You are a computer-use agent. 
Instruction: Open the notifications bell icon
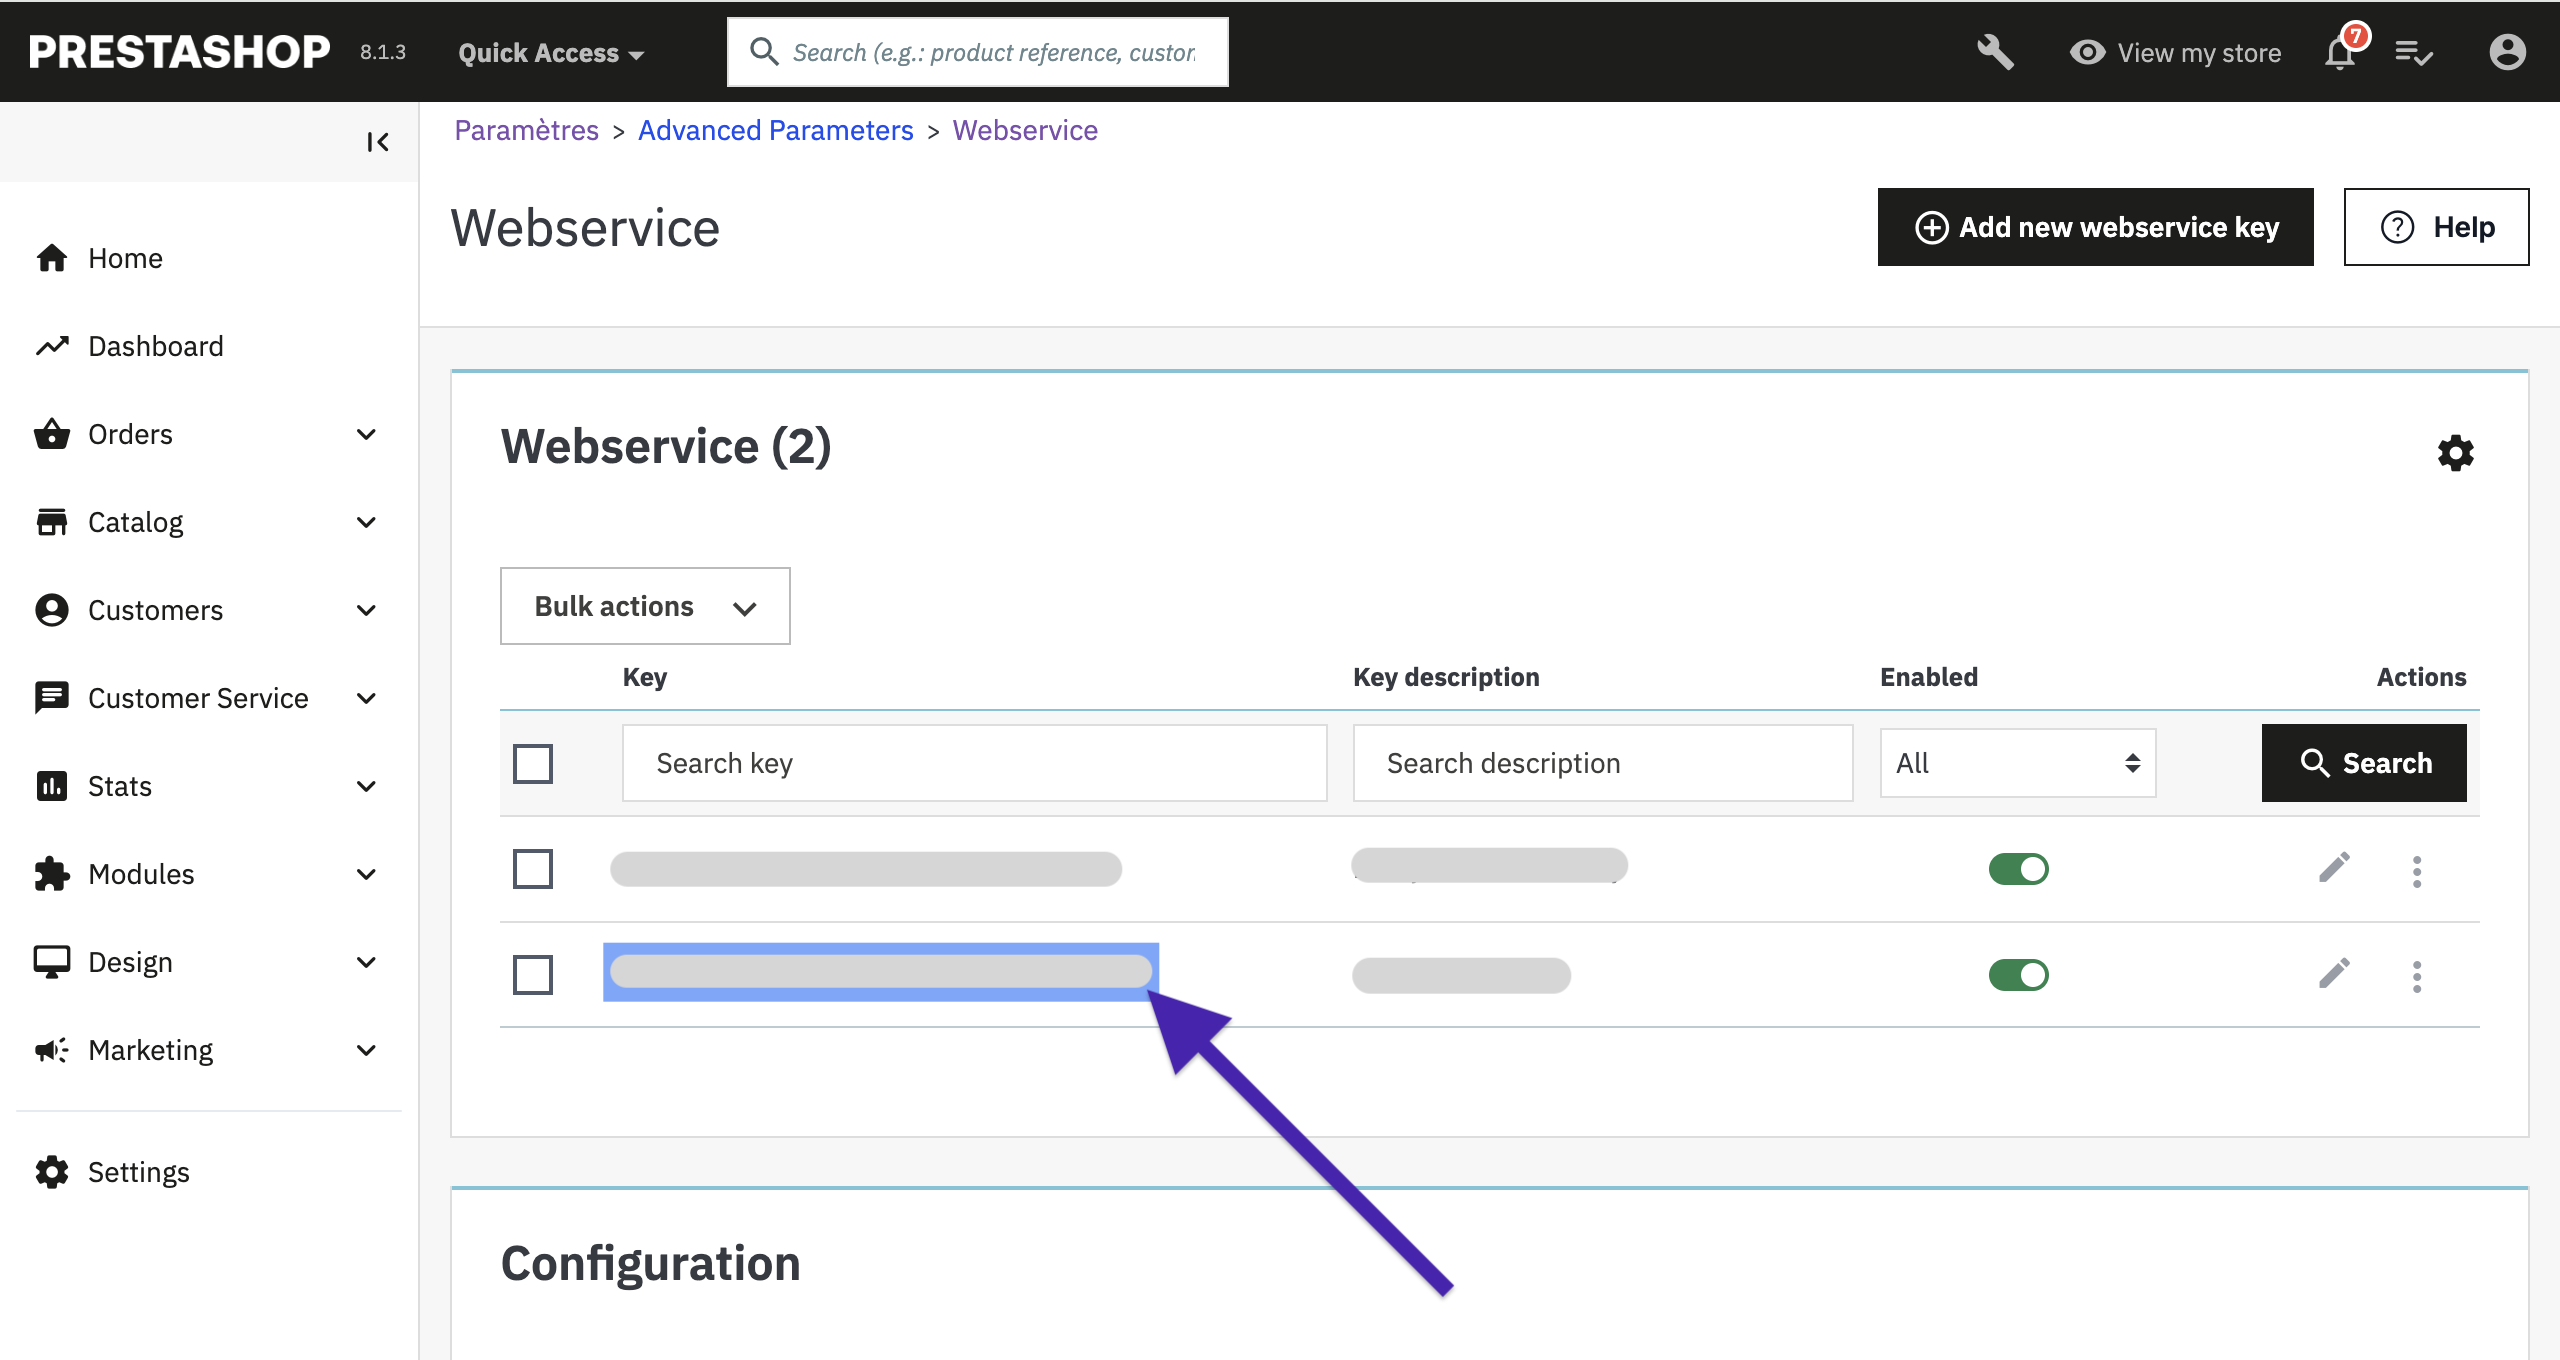(x=2340, y=52)
